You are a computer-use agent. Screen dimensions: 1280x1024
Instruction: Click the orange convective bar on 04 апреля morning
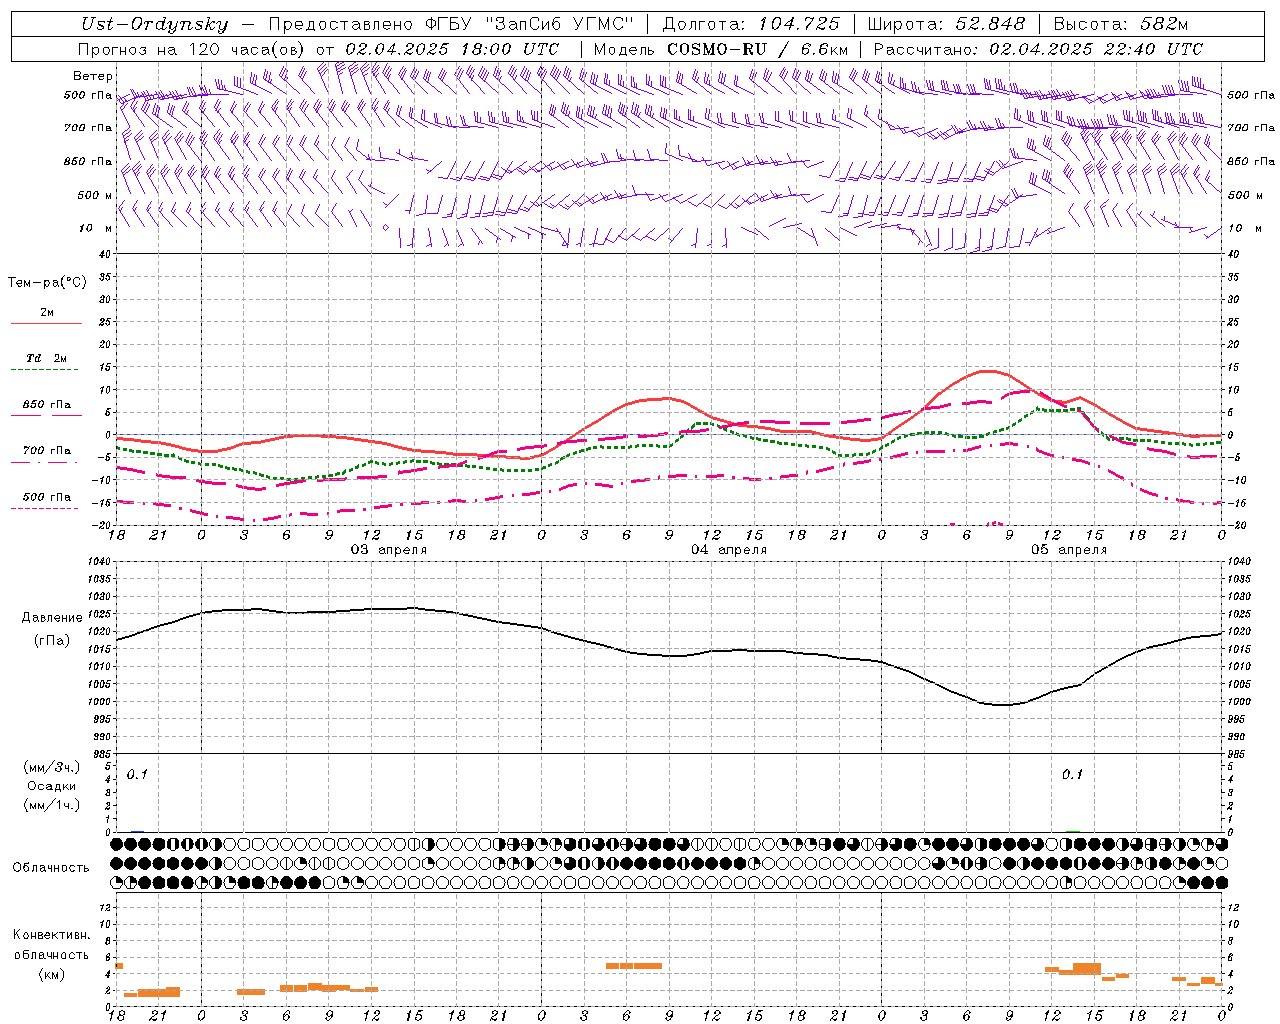pyautogui.click(x=634, y=966)
